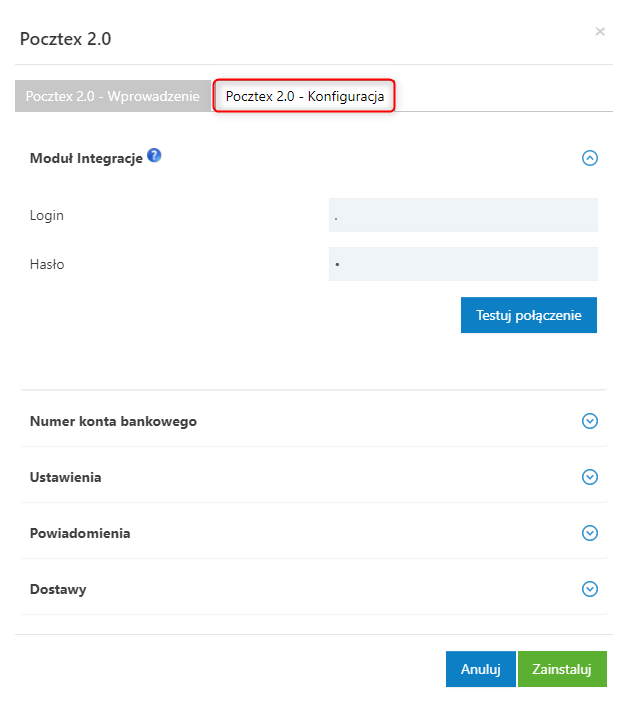Cancel with the Anuluj button
Image resolution: width=628 pixels, height=708 pixels.
tap(480, 669)
